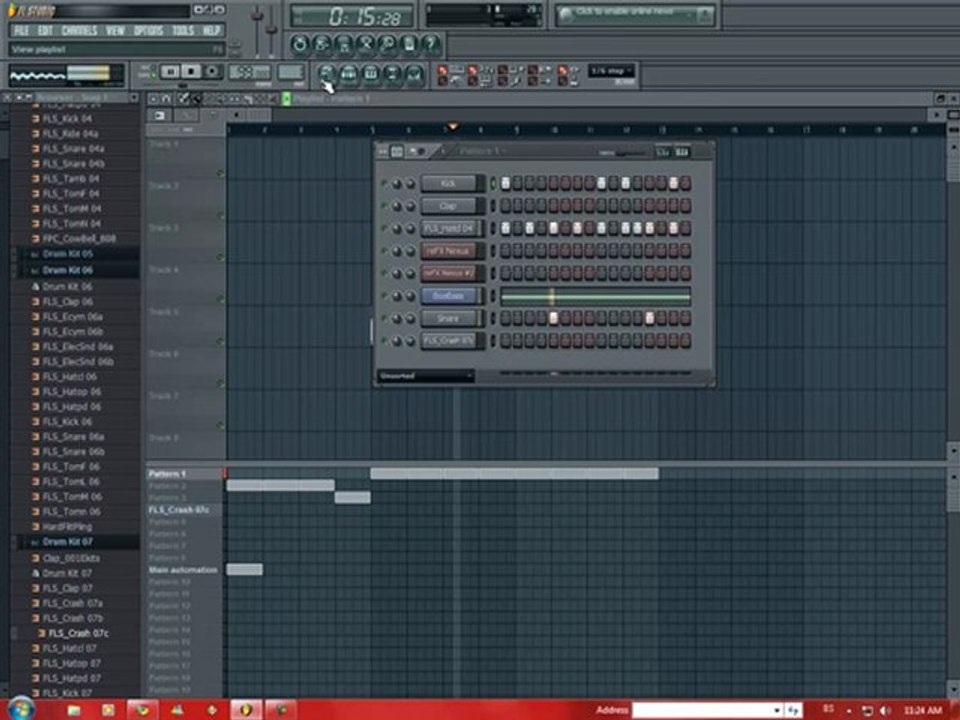Image resolution: width=960 pixels, height=720 pixels.
Task: Open the VIEW menu
Action: click(x=115, y=30)
